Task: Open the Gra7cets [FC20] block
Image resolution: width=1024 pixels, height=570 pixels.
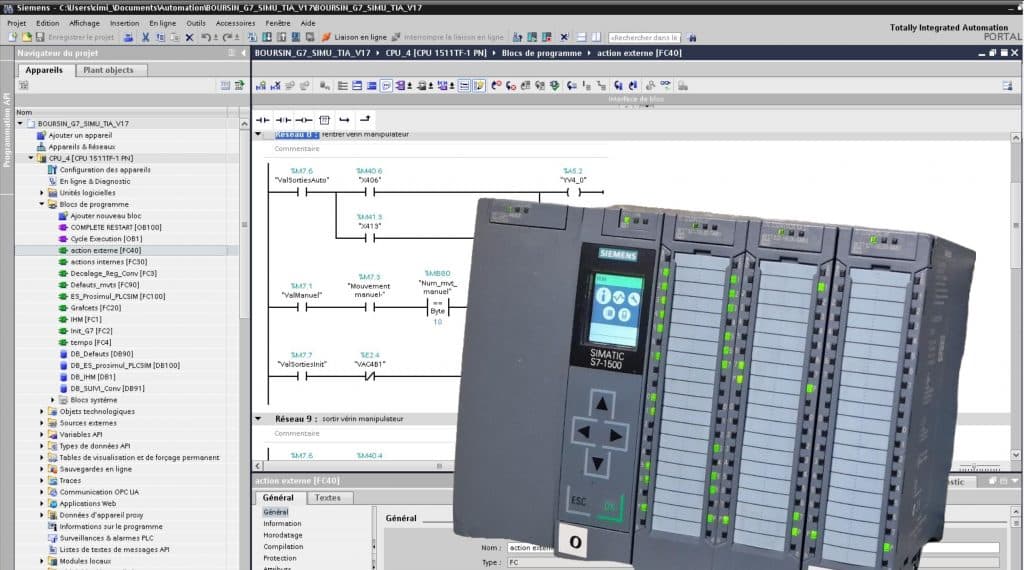Action: point(95,307)
